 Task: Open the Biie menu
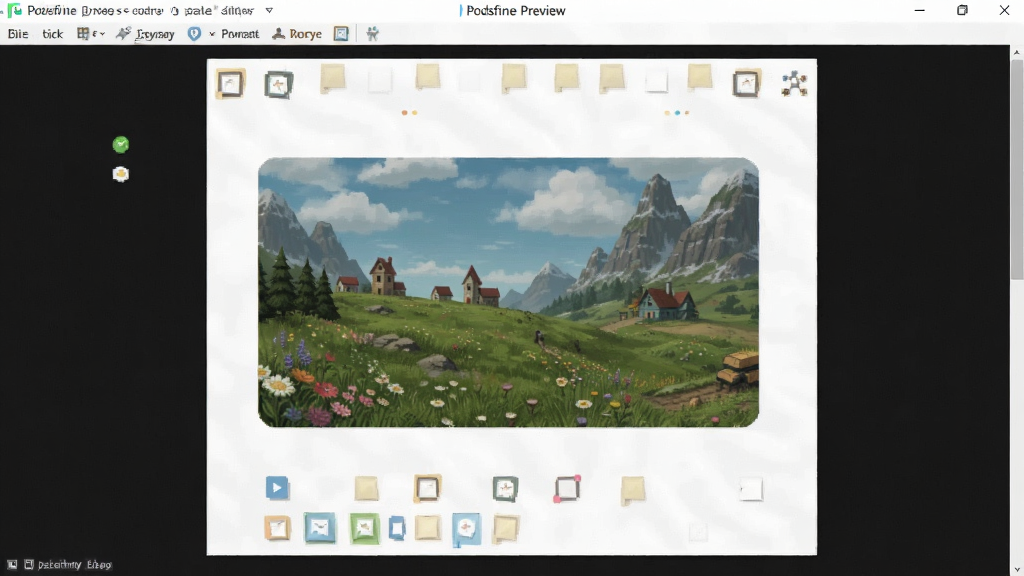pos(18,34)
